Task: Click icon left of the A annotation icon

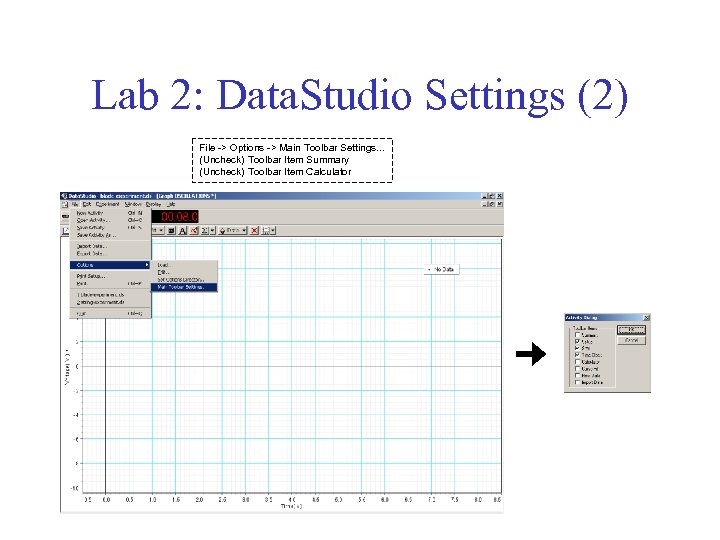Action: pyautogui.click(x=171, y=231)
